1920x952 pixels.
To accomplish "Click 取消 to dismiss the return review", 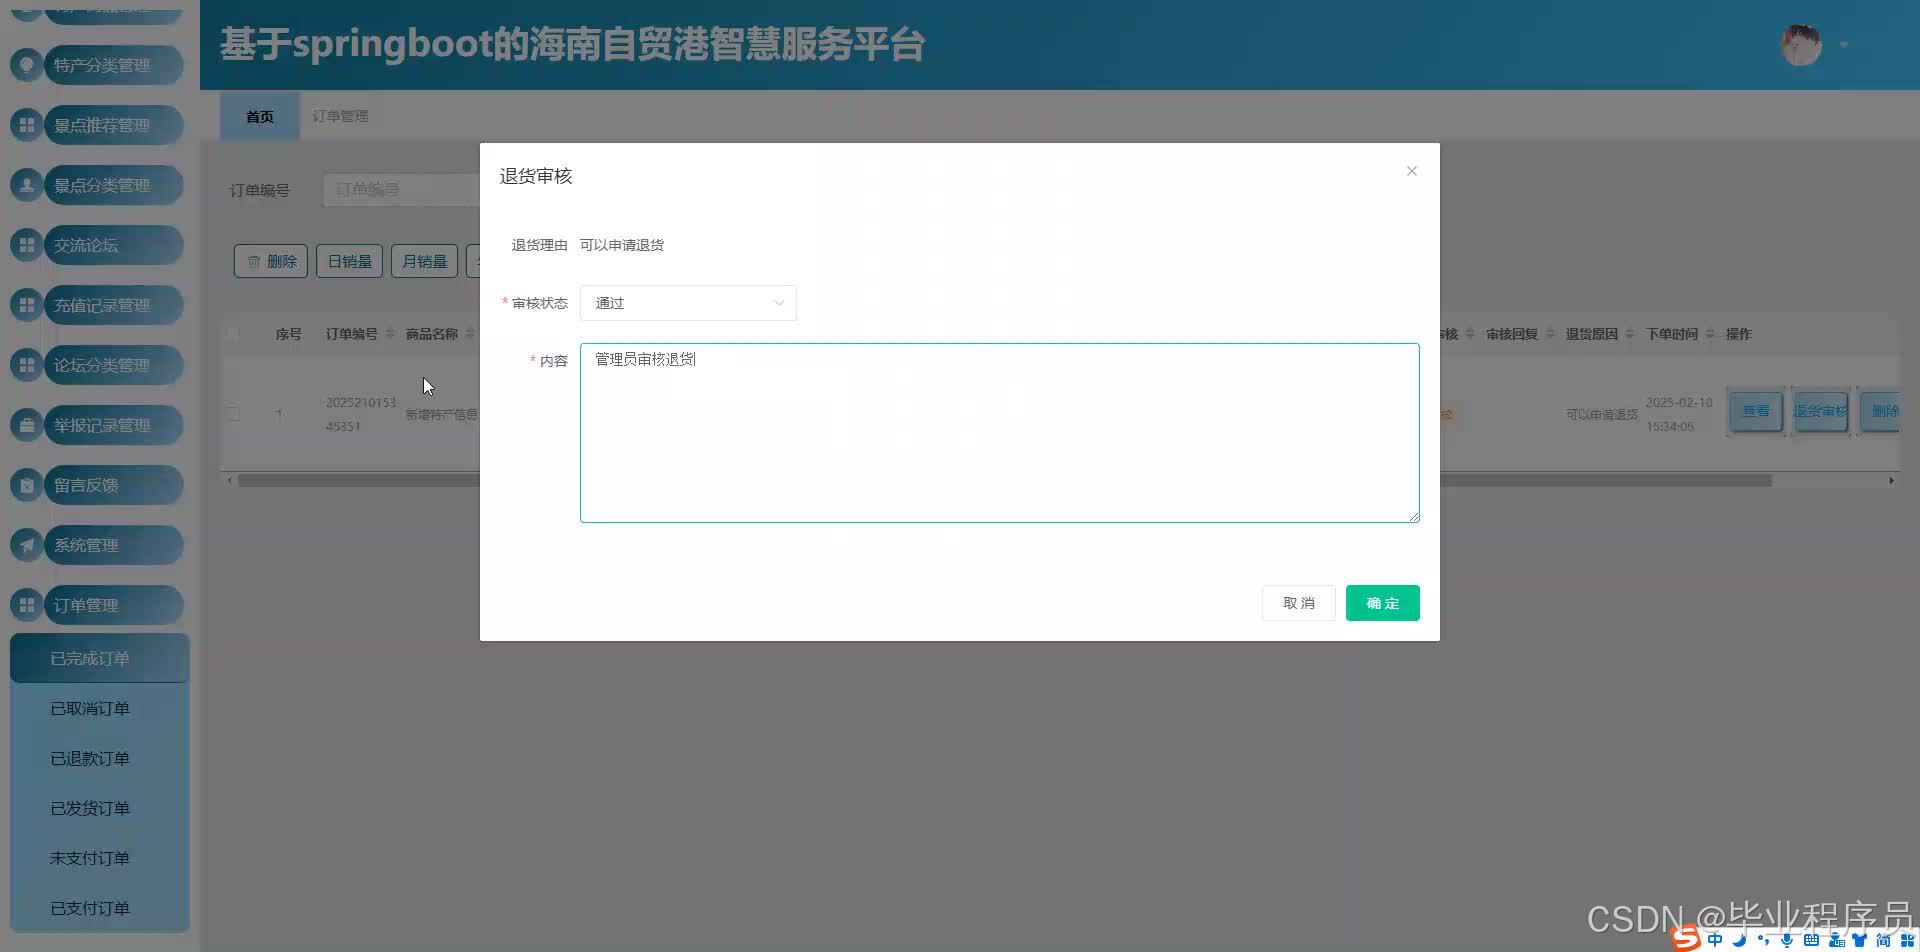I will click(1298, 602).
